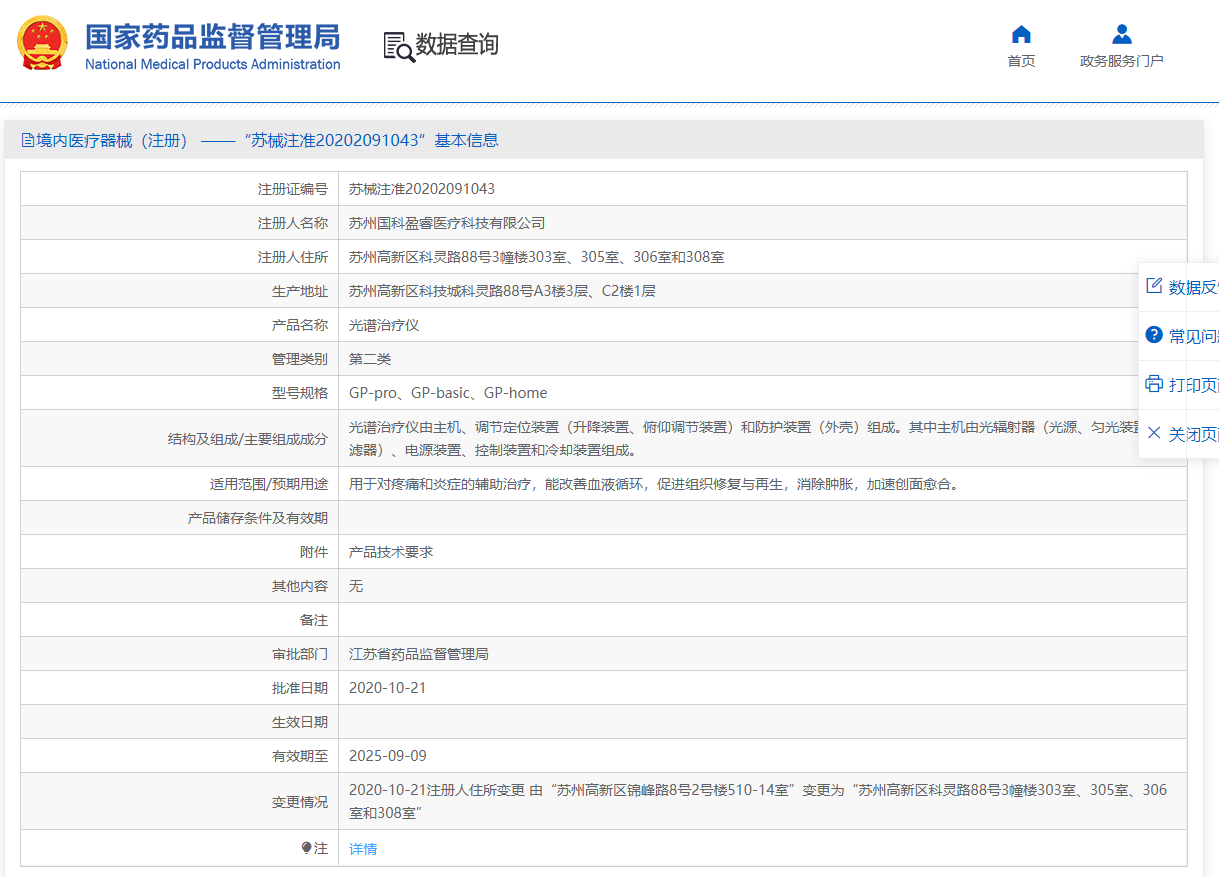This screenshot has width=1219, height=877.
Task: Click the 注册人名称 row label
Action: click(292, 223)
